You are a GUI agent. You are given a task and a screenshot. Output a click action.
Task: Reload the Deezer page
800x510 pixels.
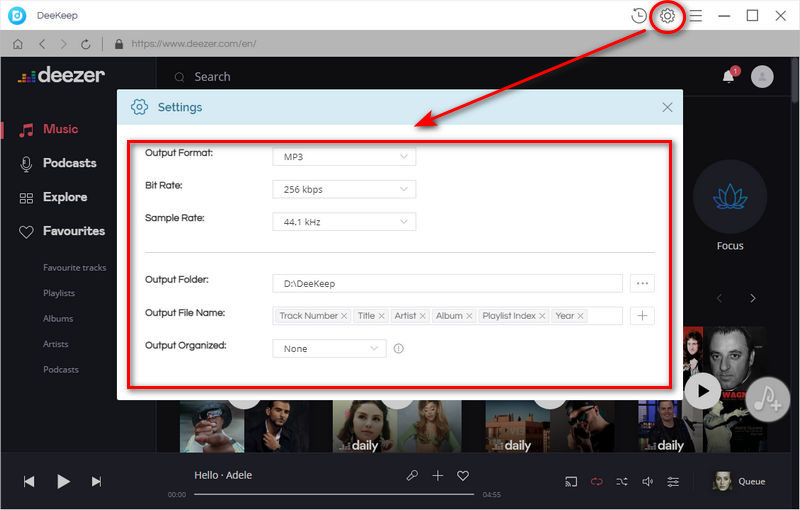85,44
